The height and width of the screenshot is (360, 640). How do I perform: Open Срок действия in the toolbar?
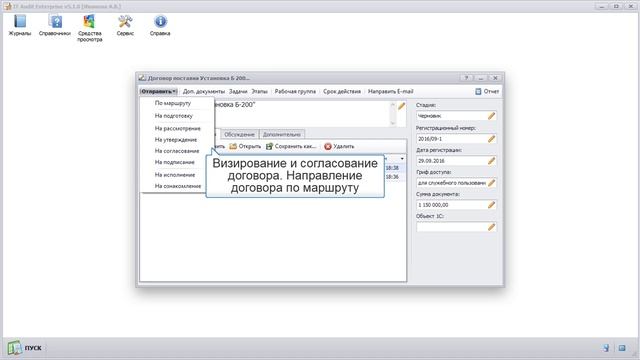pos(342,91)
